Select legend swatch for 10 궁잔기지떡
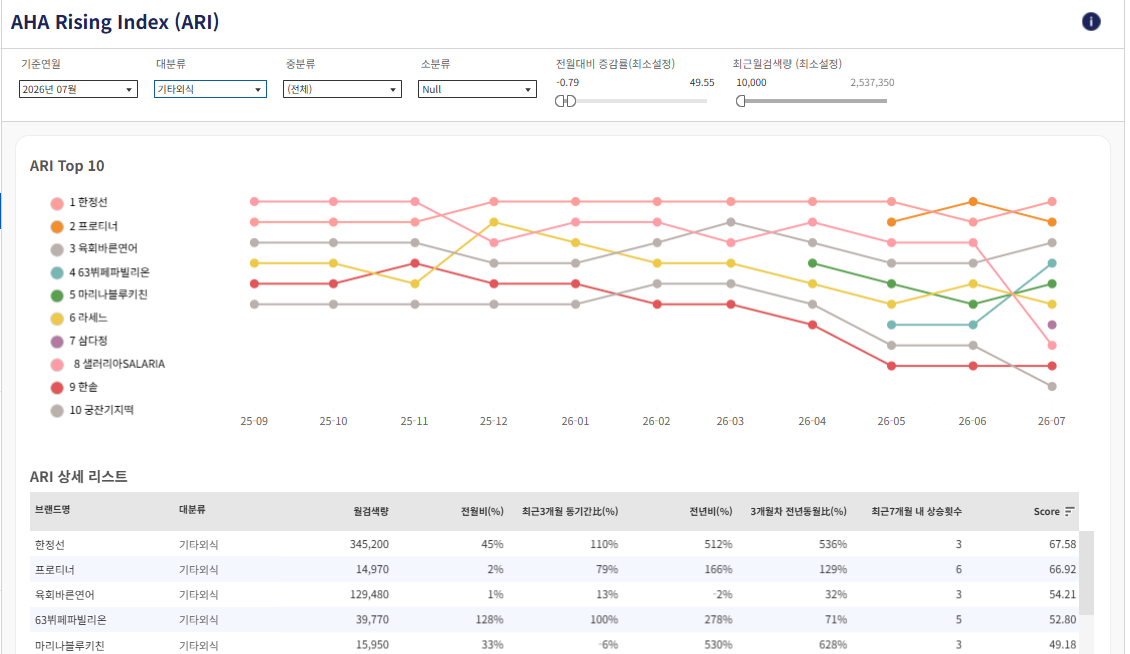 57,411
